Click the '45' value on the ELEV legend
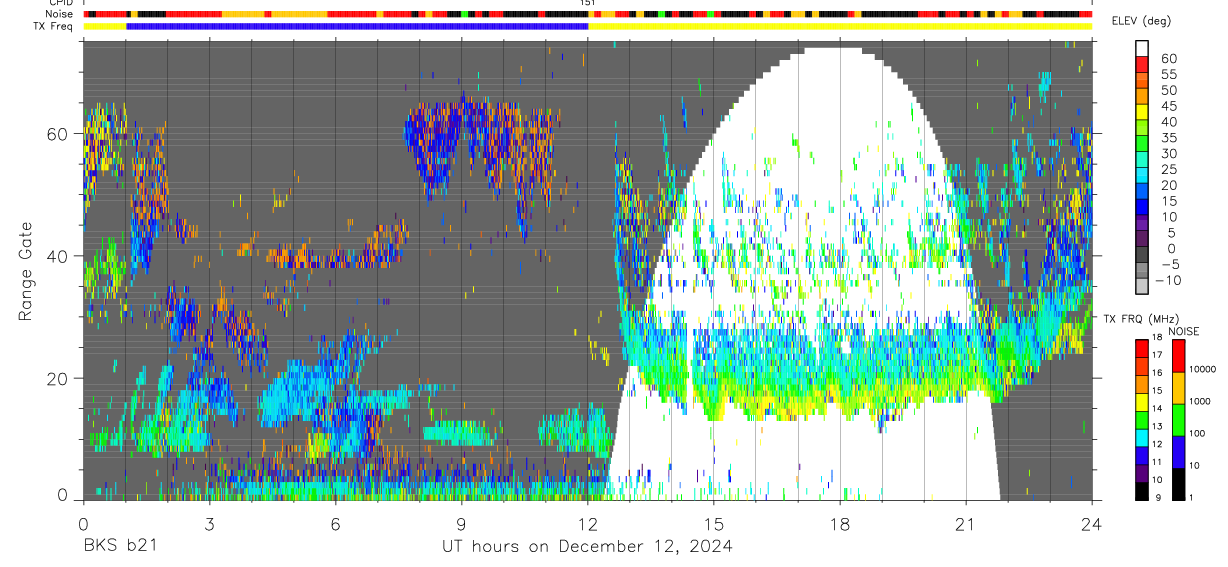The image size is (1228, 567). point(1168,106)
